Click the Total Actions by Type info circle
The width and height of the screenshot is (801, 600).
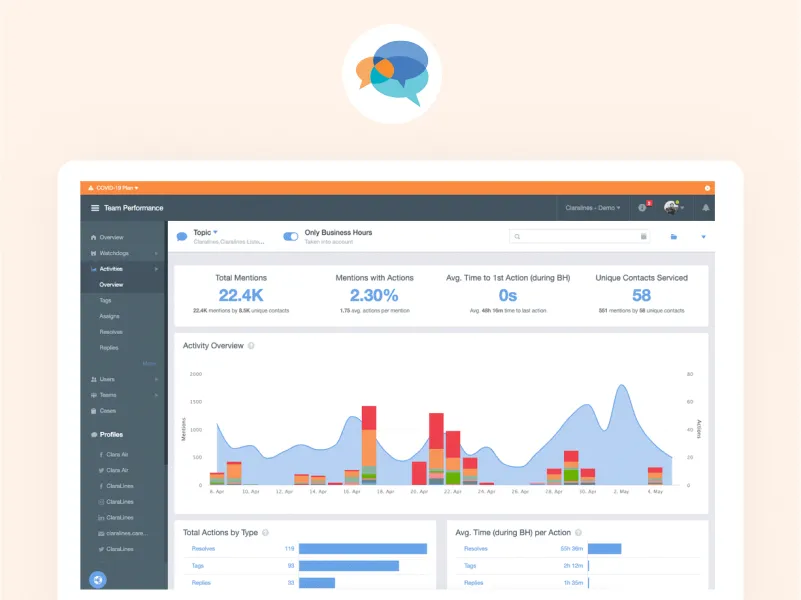[263, 532]
